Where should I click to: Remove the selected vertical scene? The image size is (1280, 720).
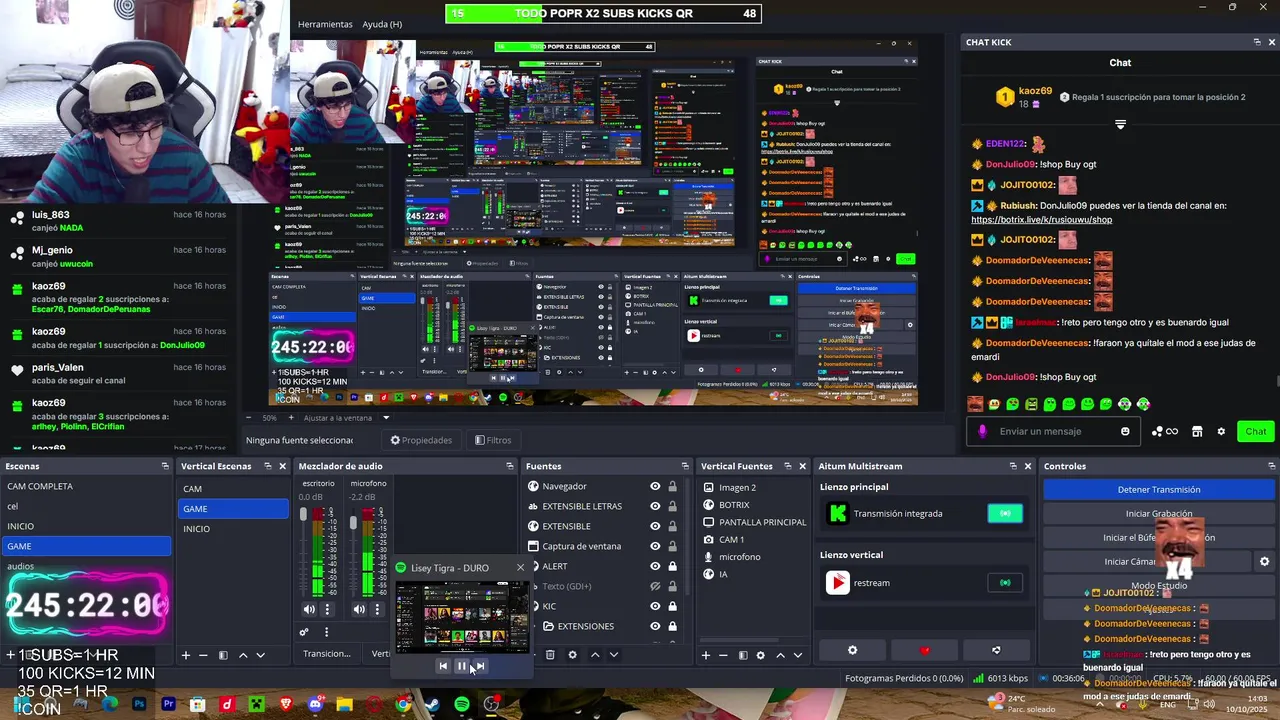(203, 655)
